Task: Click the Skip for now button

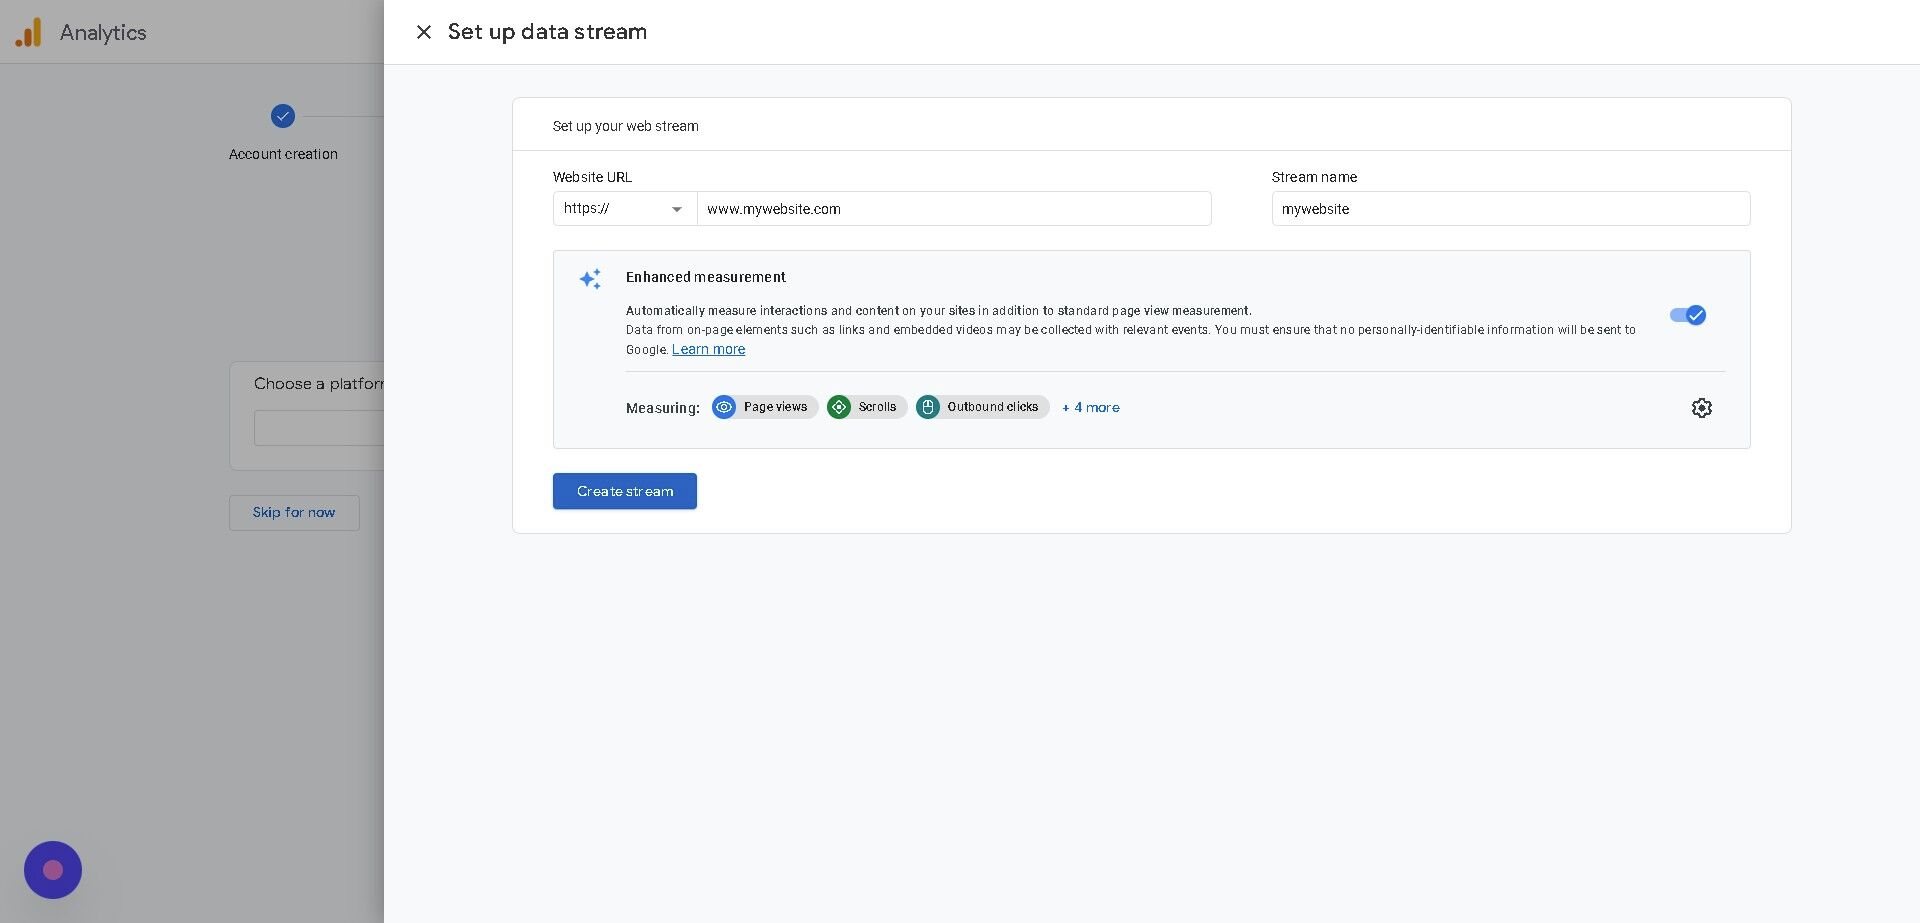Action: point(294,512)
